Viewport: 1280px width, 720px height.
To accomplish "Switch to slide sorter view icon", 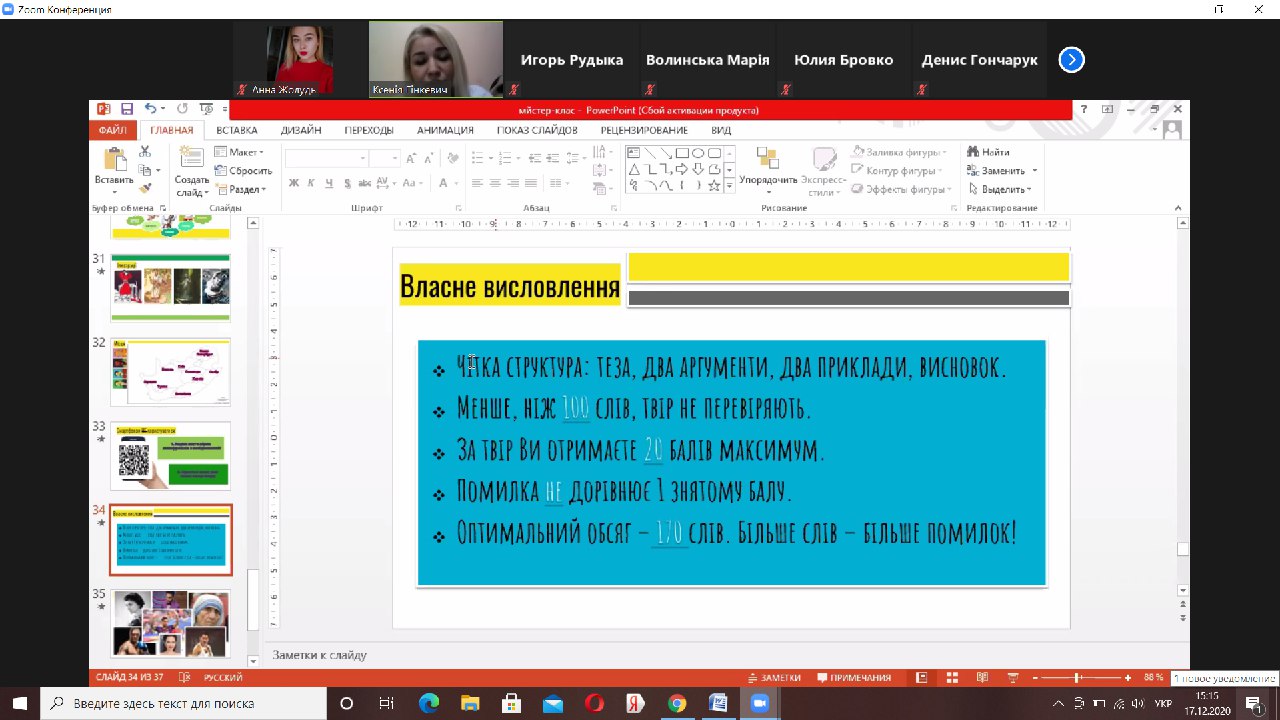I will pyautogui.click(x=953, y=677).
